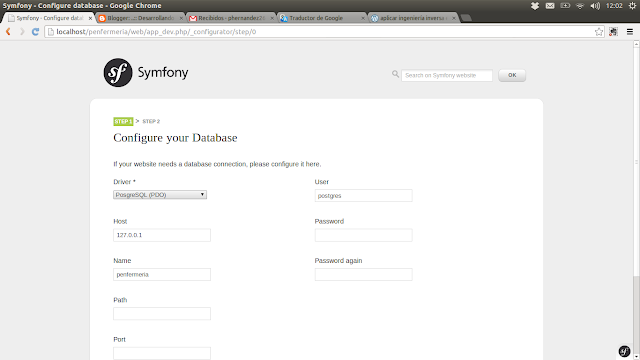Open the battery indicator
The image size is (640, 360).
point(565,6)
